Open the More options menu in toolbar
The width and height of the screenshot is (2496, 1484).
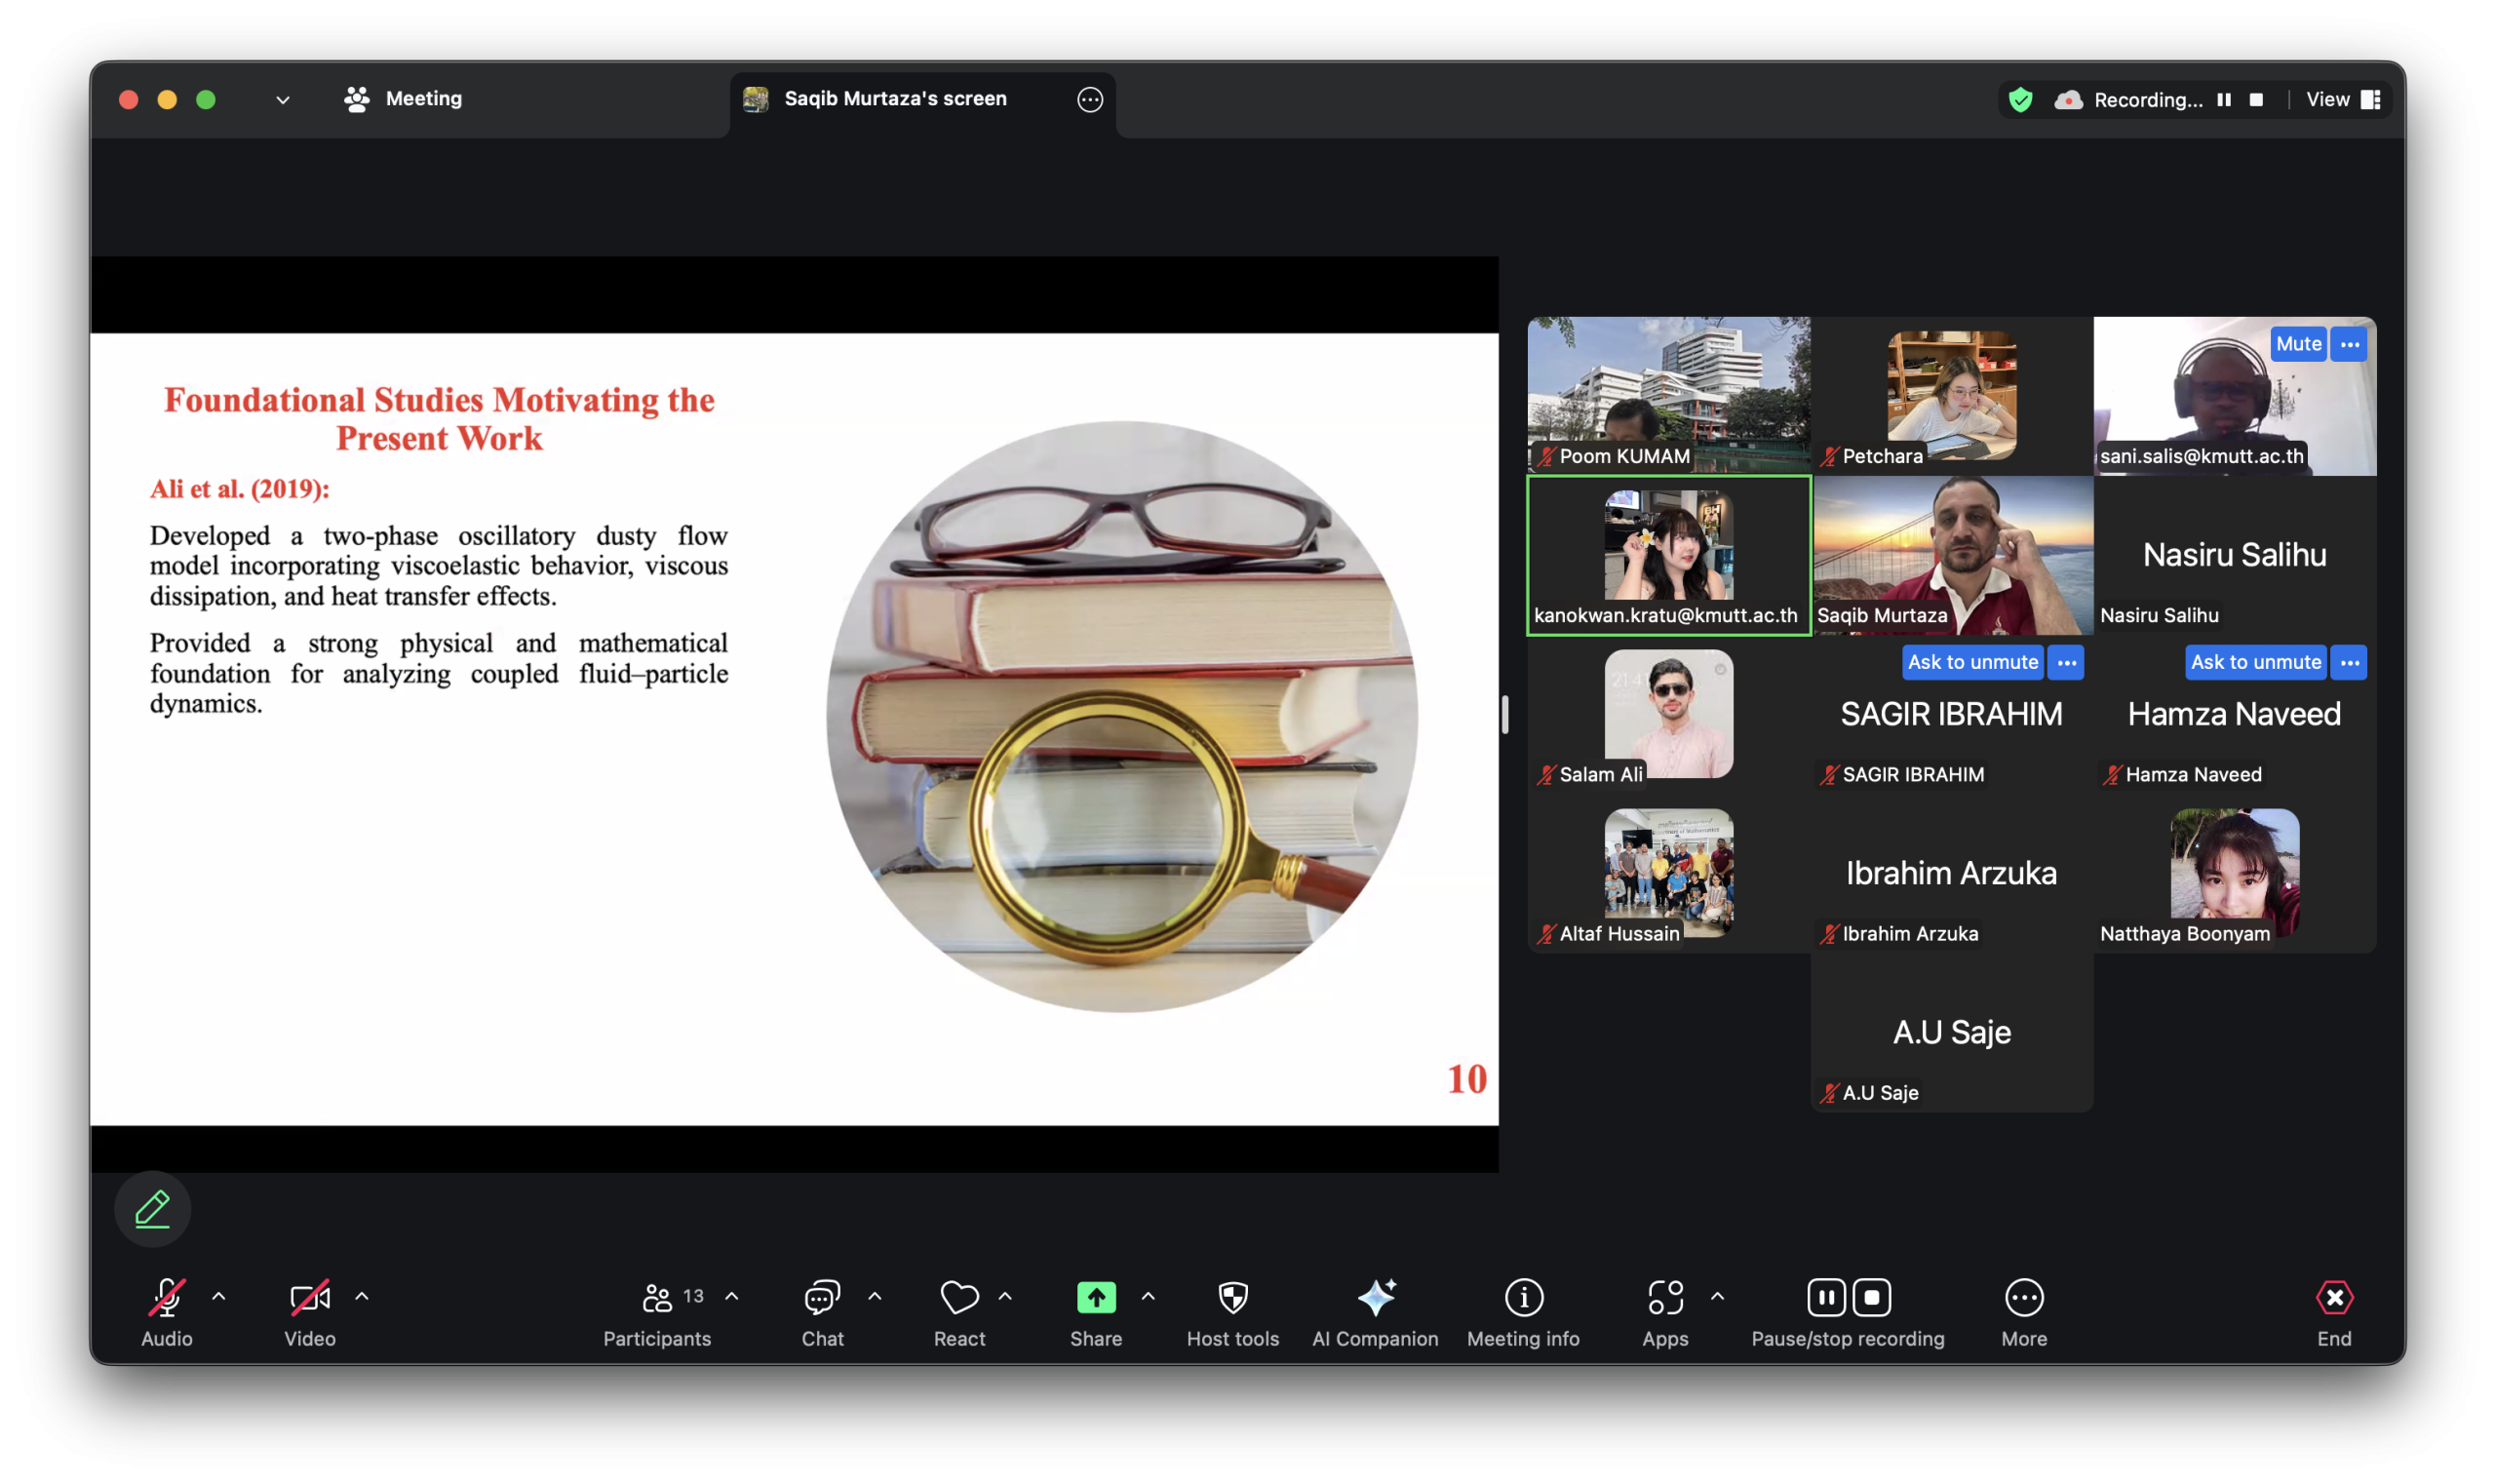coord(2024,1298)
